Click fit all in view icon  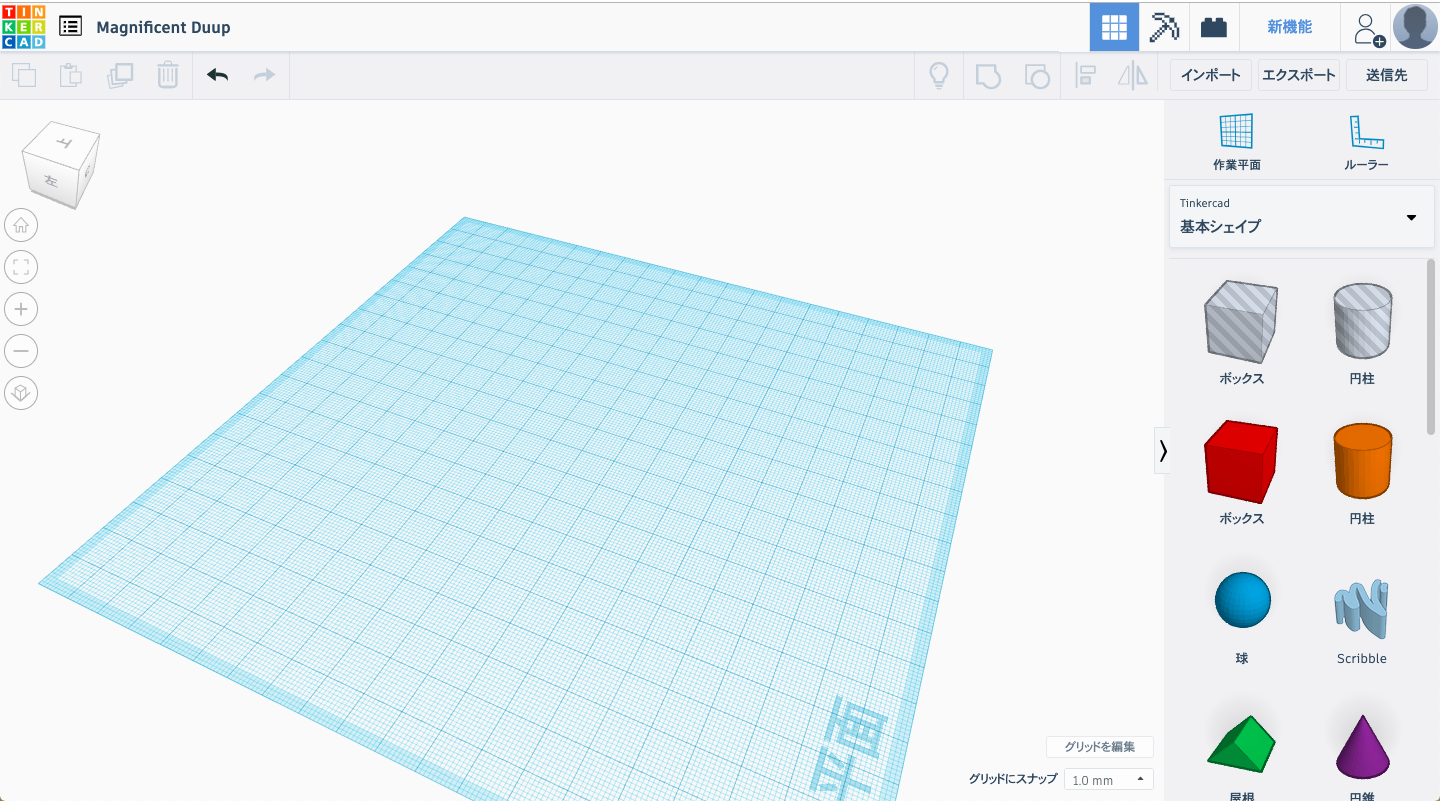[x=21, y=267]
